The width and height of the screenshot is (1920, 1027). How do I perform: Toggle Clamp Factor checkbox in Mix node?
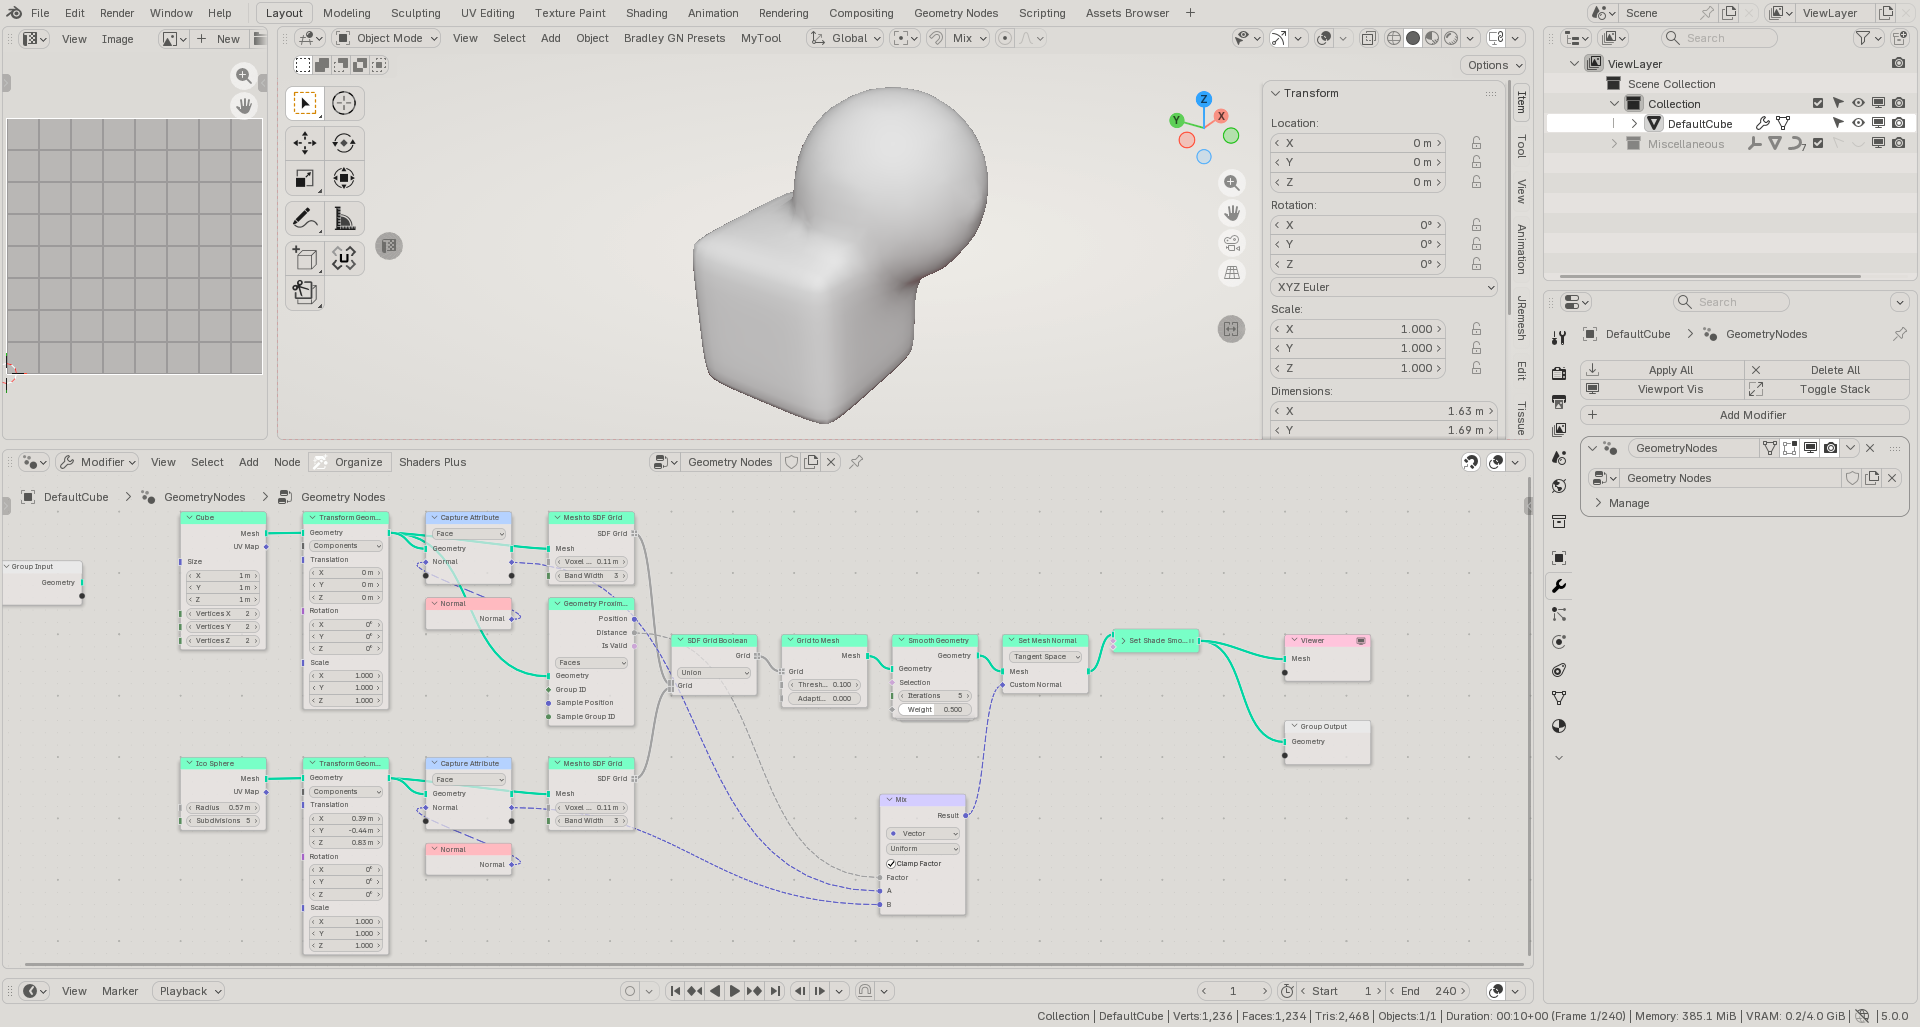891,863
